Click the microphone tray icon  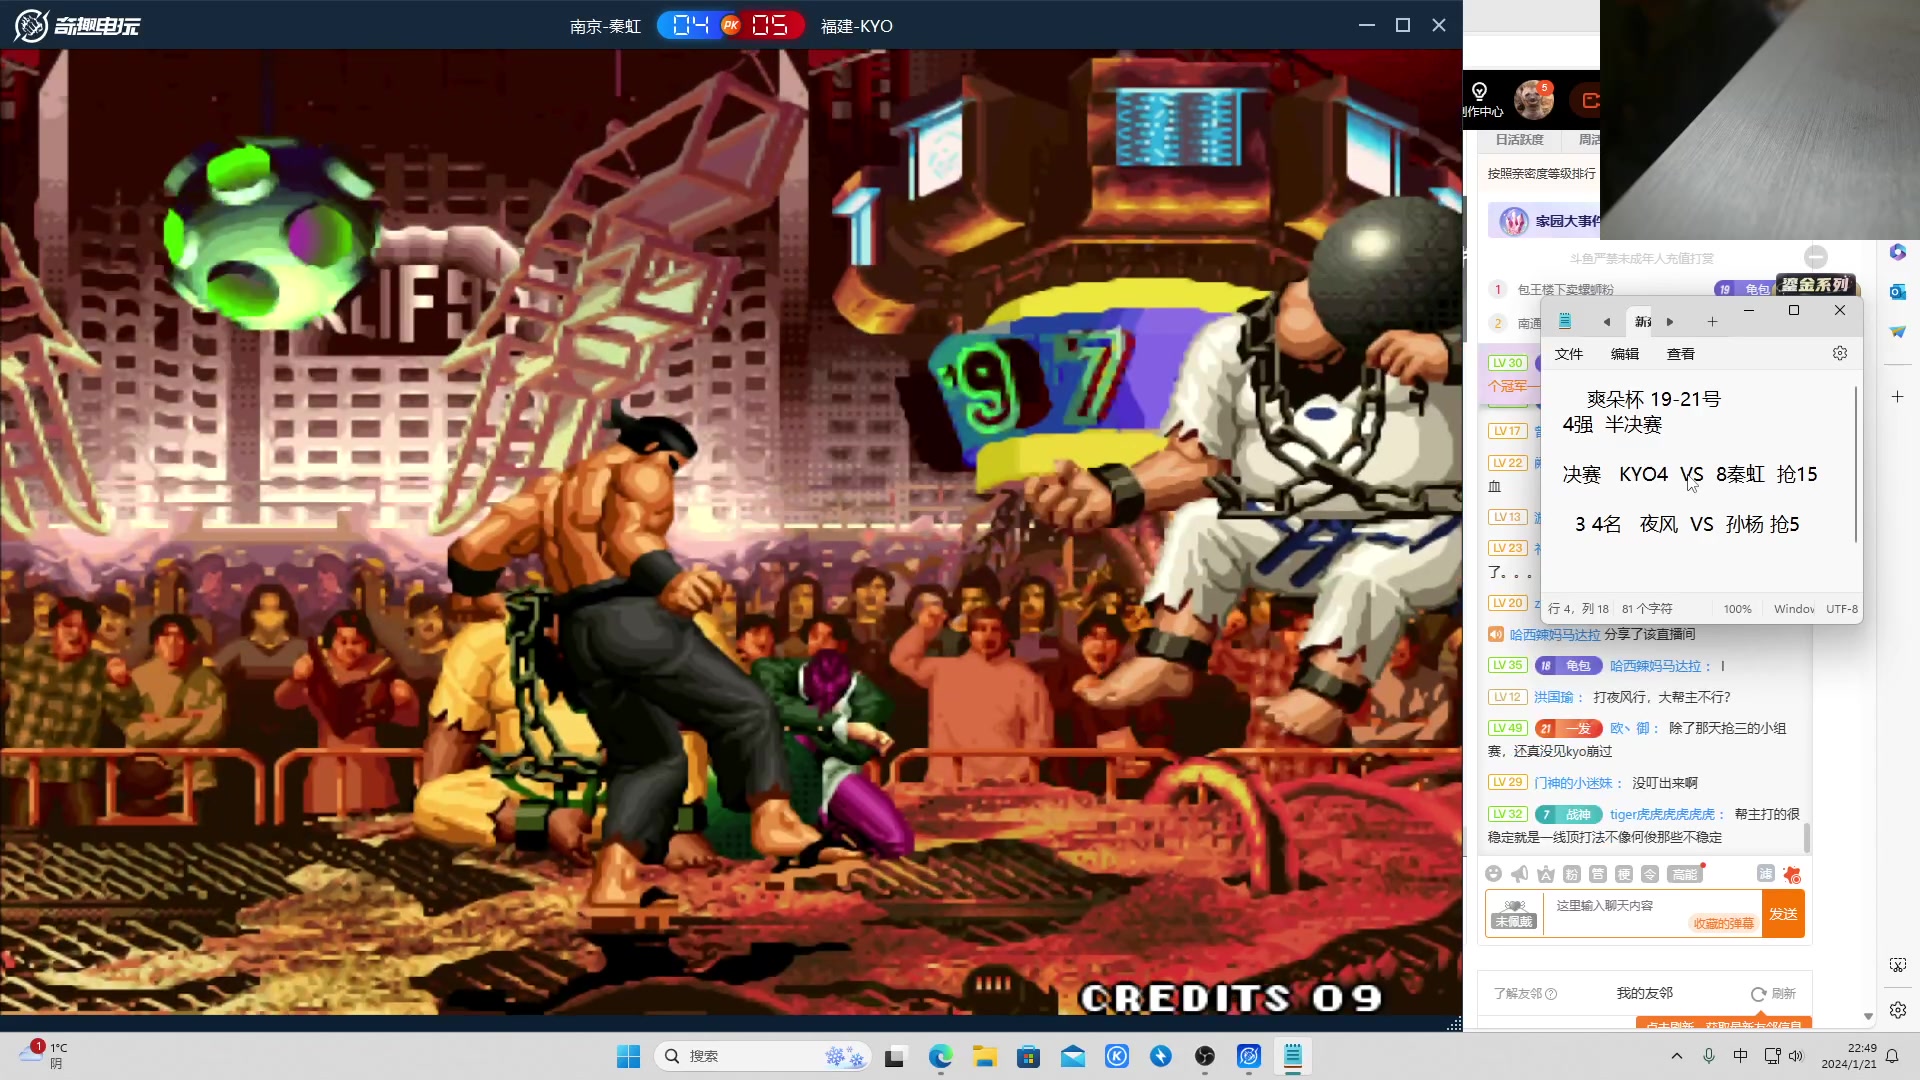(x=1709, y=1056)
